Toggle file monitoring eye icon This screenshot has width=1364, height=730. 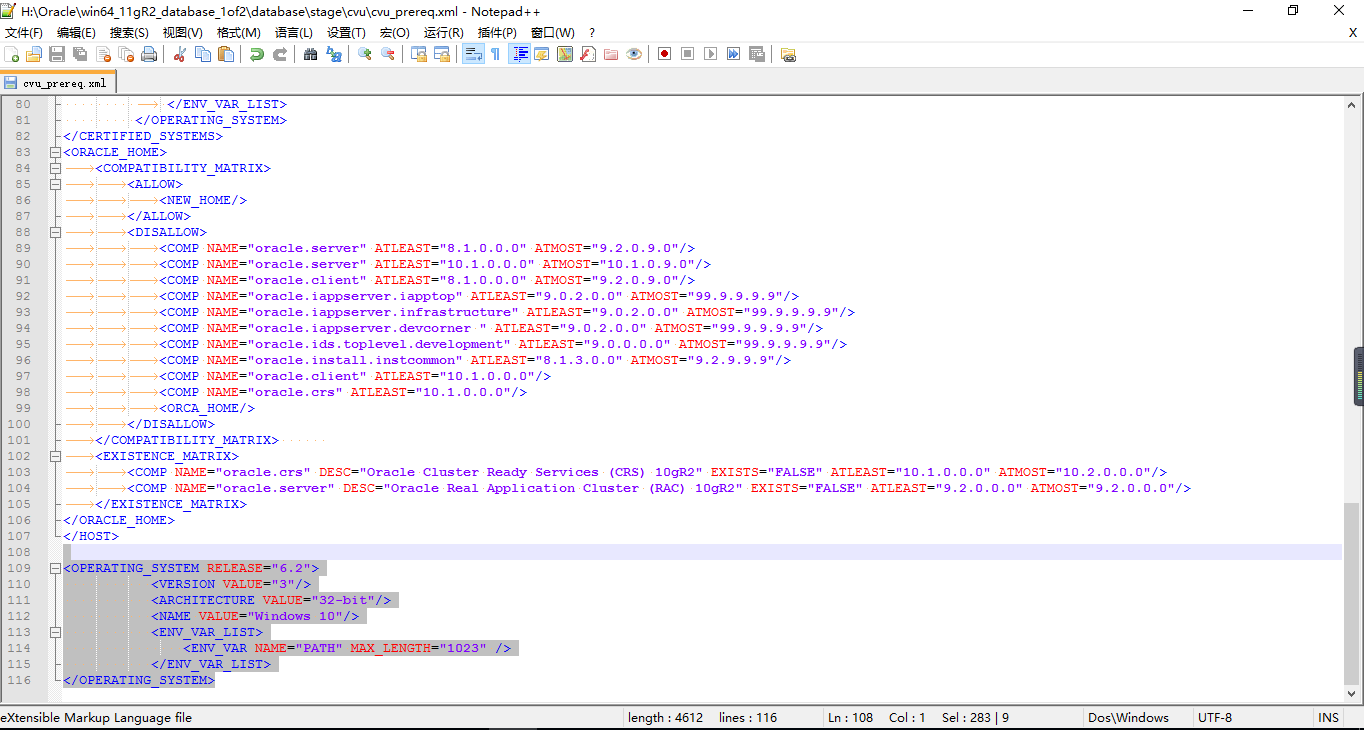click(634, 54)
